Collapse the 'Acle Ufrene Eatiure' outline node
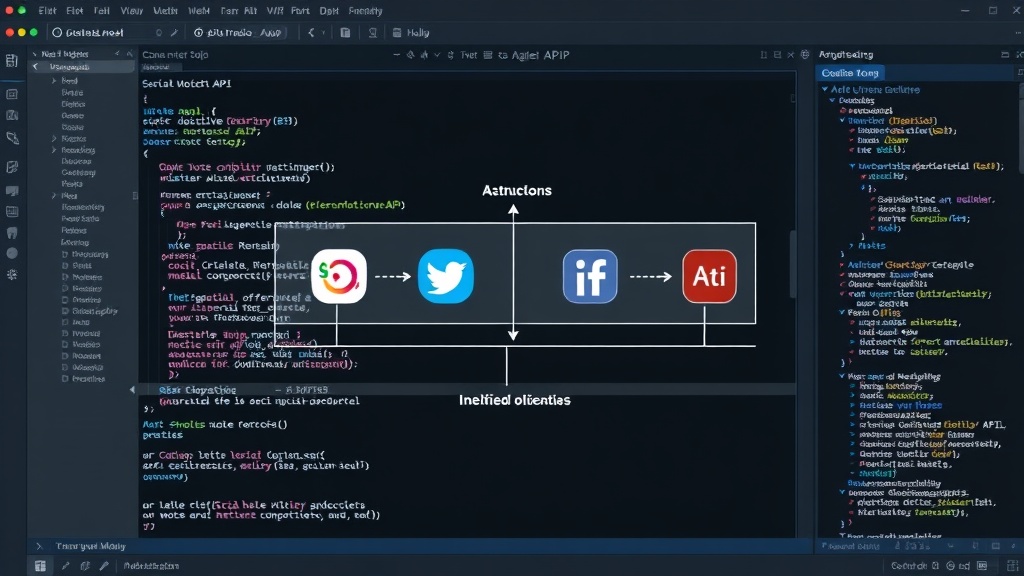The image size is (1024, 576). [825, 89]
